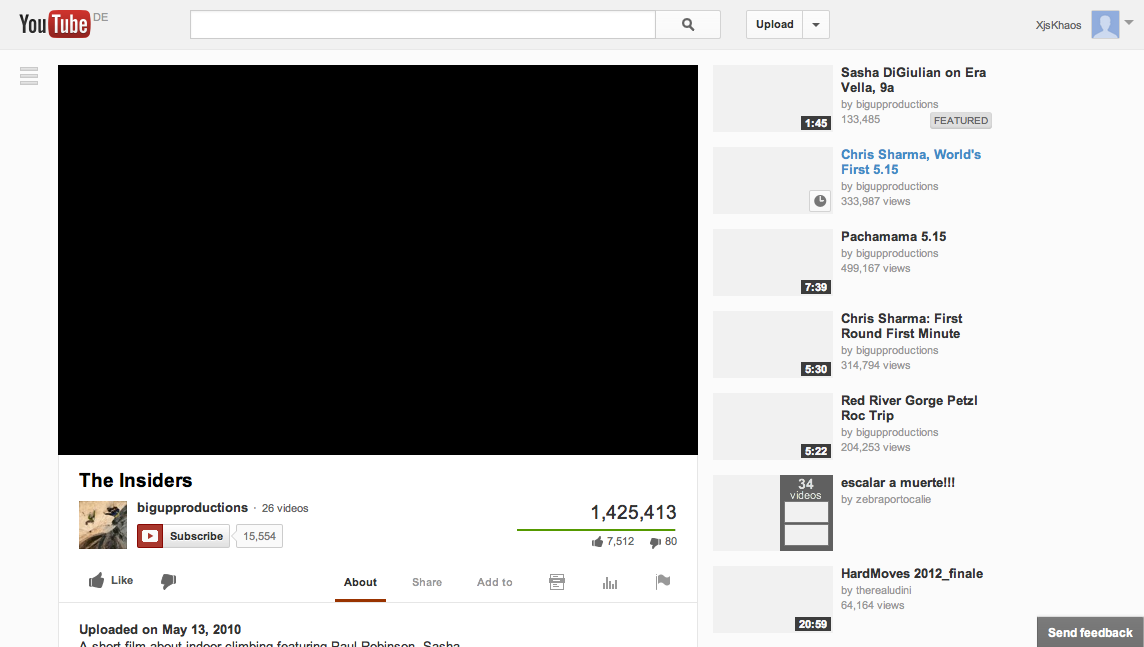
Task: Click the XjsKhaos profile avatar
Action: pos(1105,24)
